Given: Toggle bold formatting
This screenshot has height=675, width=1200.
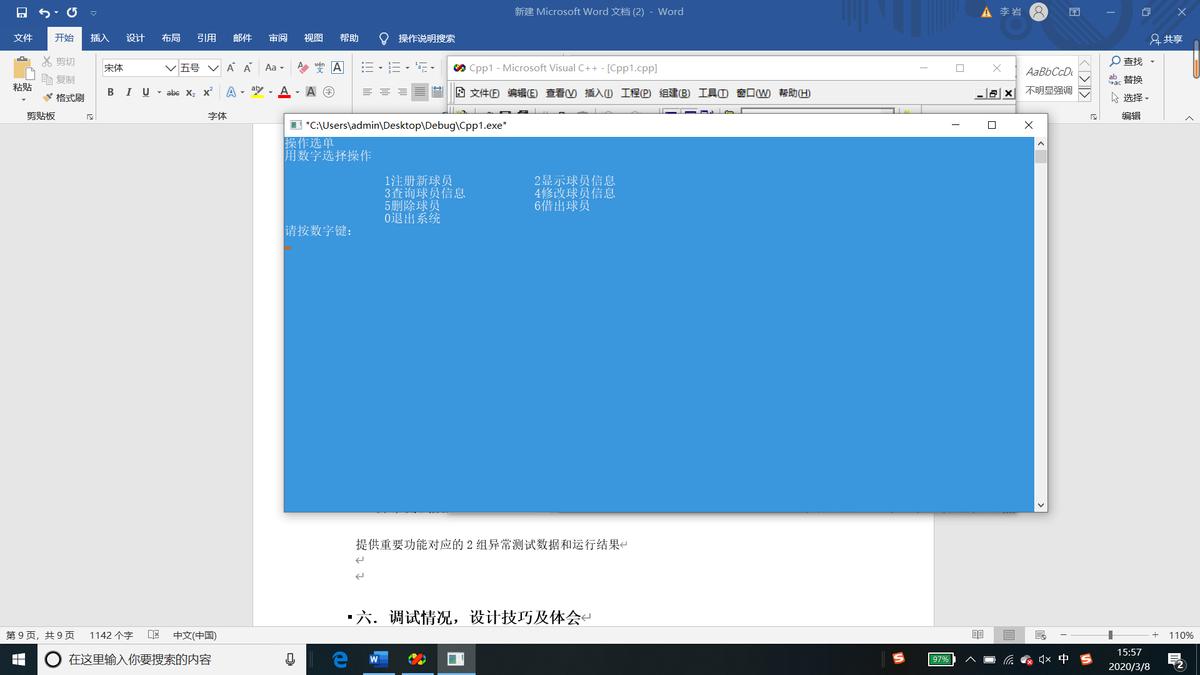Looking at the screenshot, I should (110, 92).
